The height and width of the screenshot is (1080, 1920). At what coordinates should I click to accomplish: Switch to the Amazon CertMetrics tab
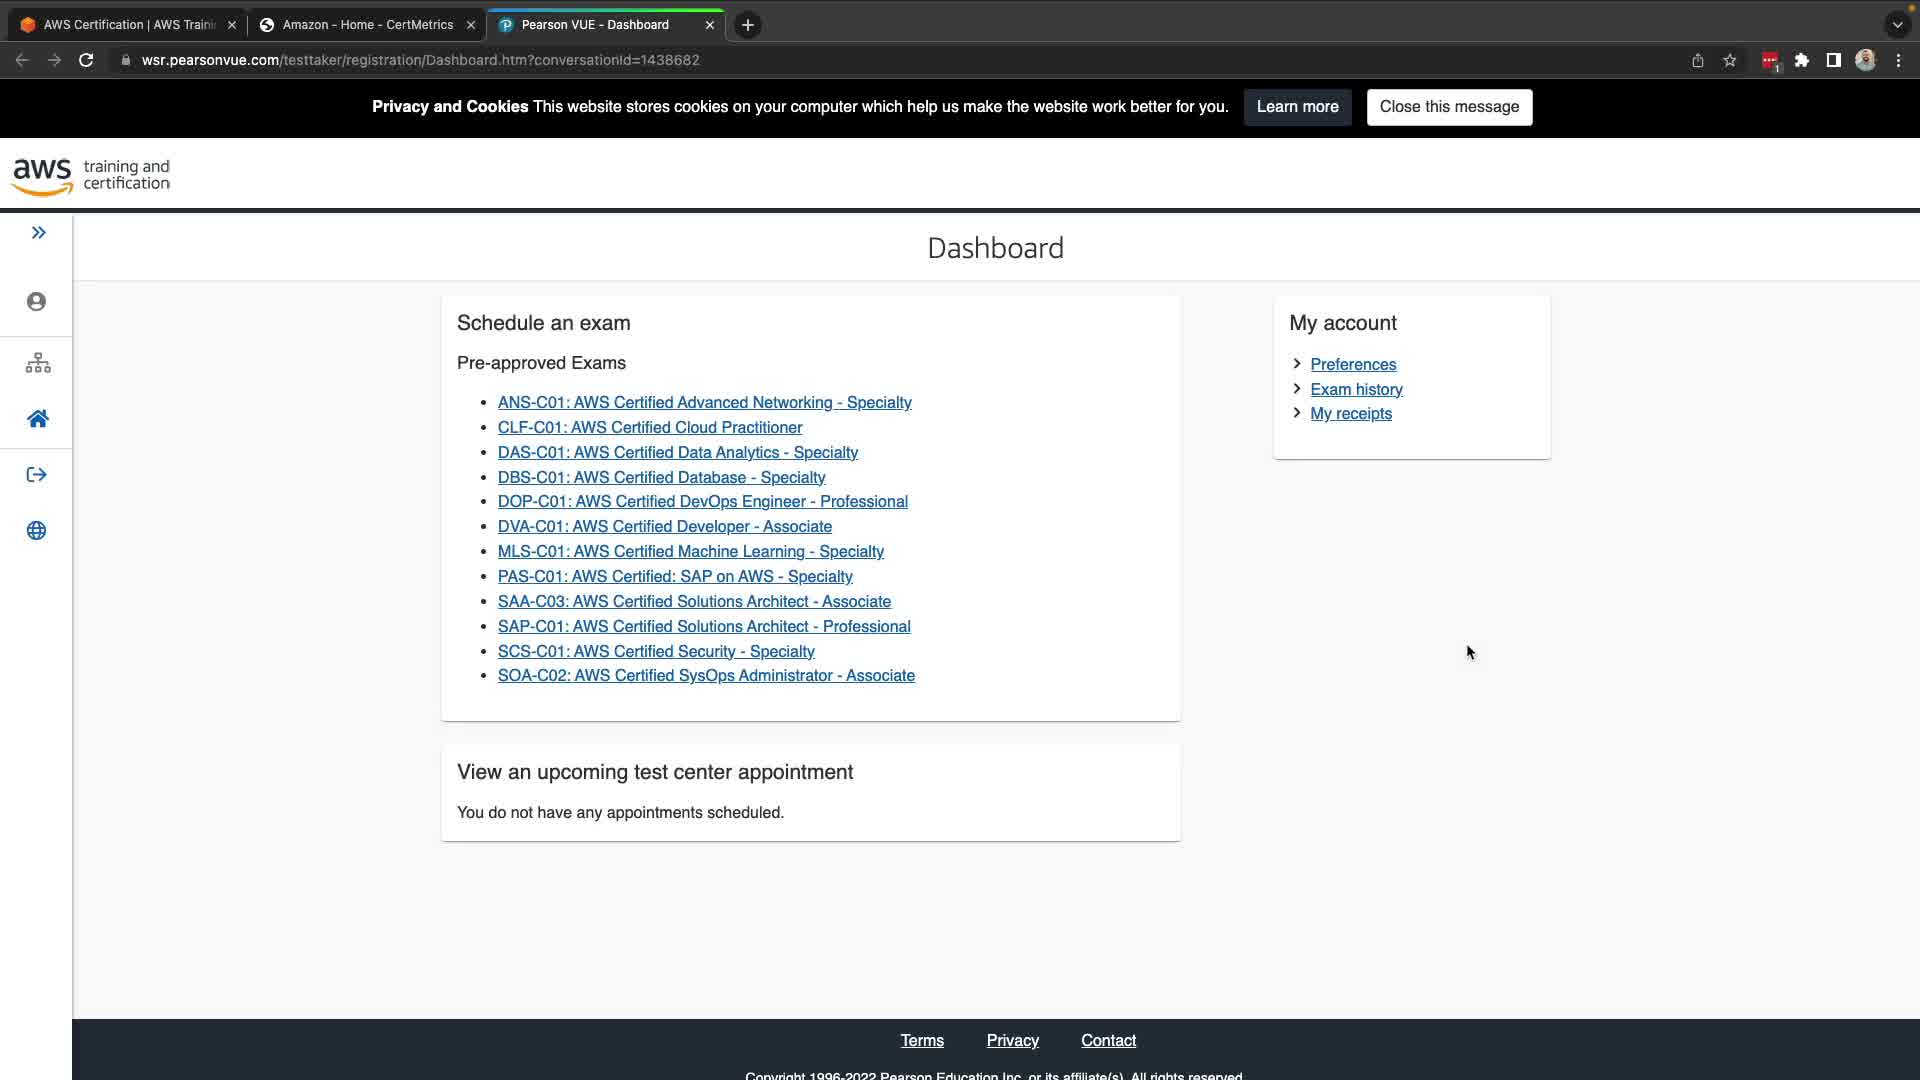367,25
